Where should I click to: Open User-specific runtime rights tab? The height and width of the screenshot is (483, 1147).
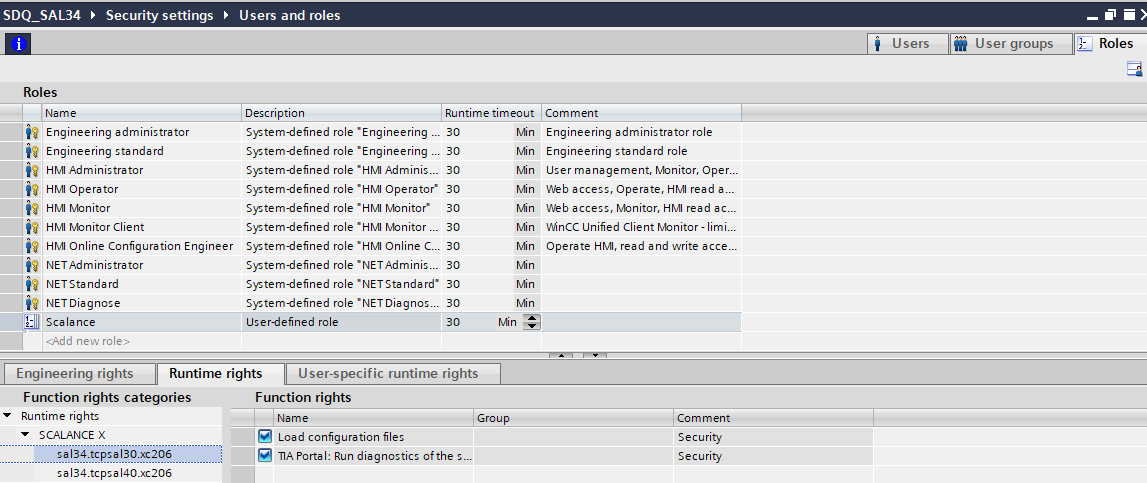point(388,374)
